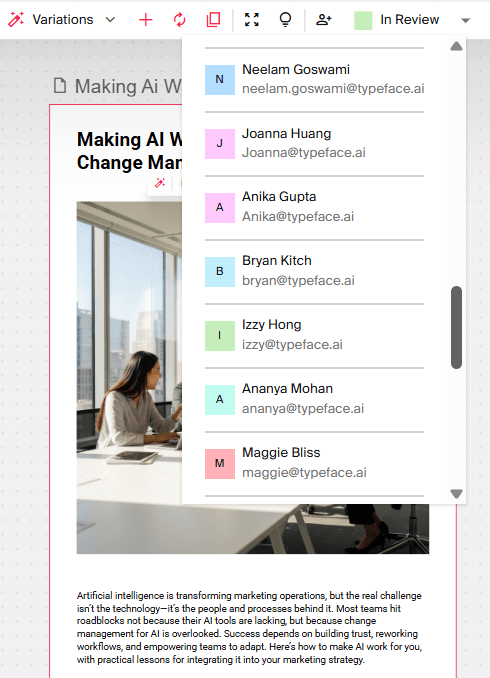Click maggie@typeface.ai email text
This screenshot has height=678, width=490.
[x=304, y=473]
